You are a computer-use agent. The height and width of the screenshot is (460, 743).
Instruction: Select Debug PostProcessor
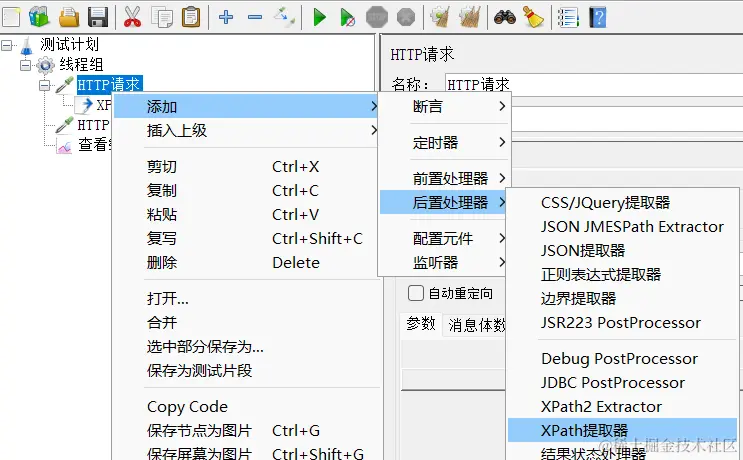tap(622, 358)
